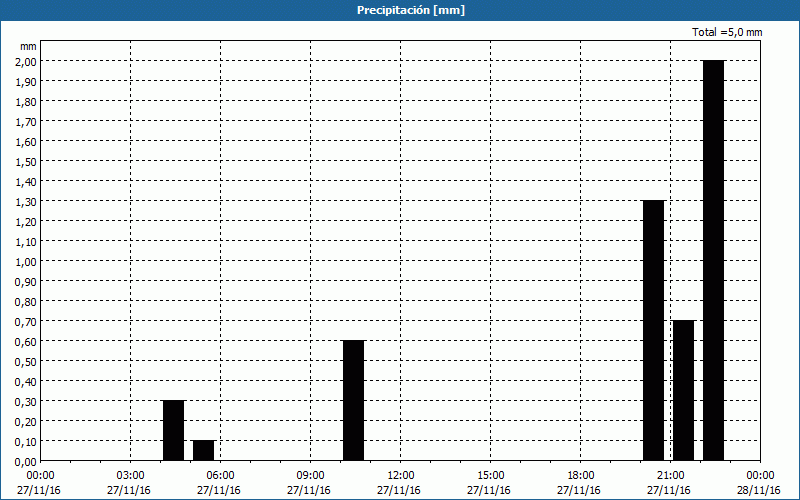Click the 28/11/16 date label
This screenshot has width=800, height=500.
(759, 490)
